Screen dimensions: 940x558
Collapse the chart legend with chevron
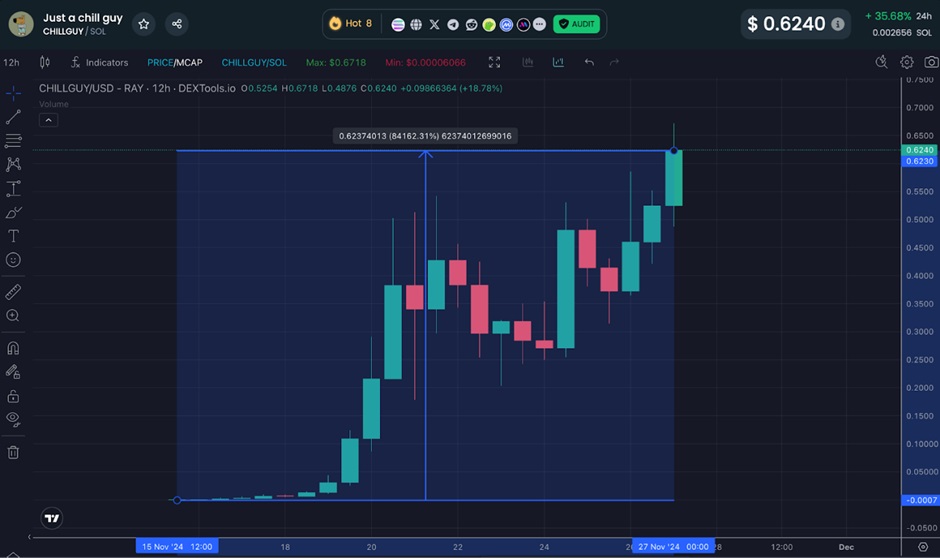(48, 120)
